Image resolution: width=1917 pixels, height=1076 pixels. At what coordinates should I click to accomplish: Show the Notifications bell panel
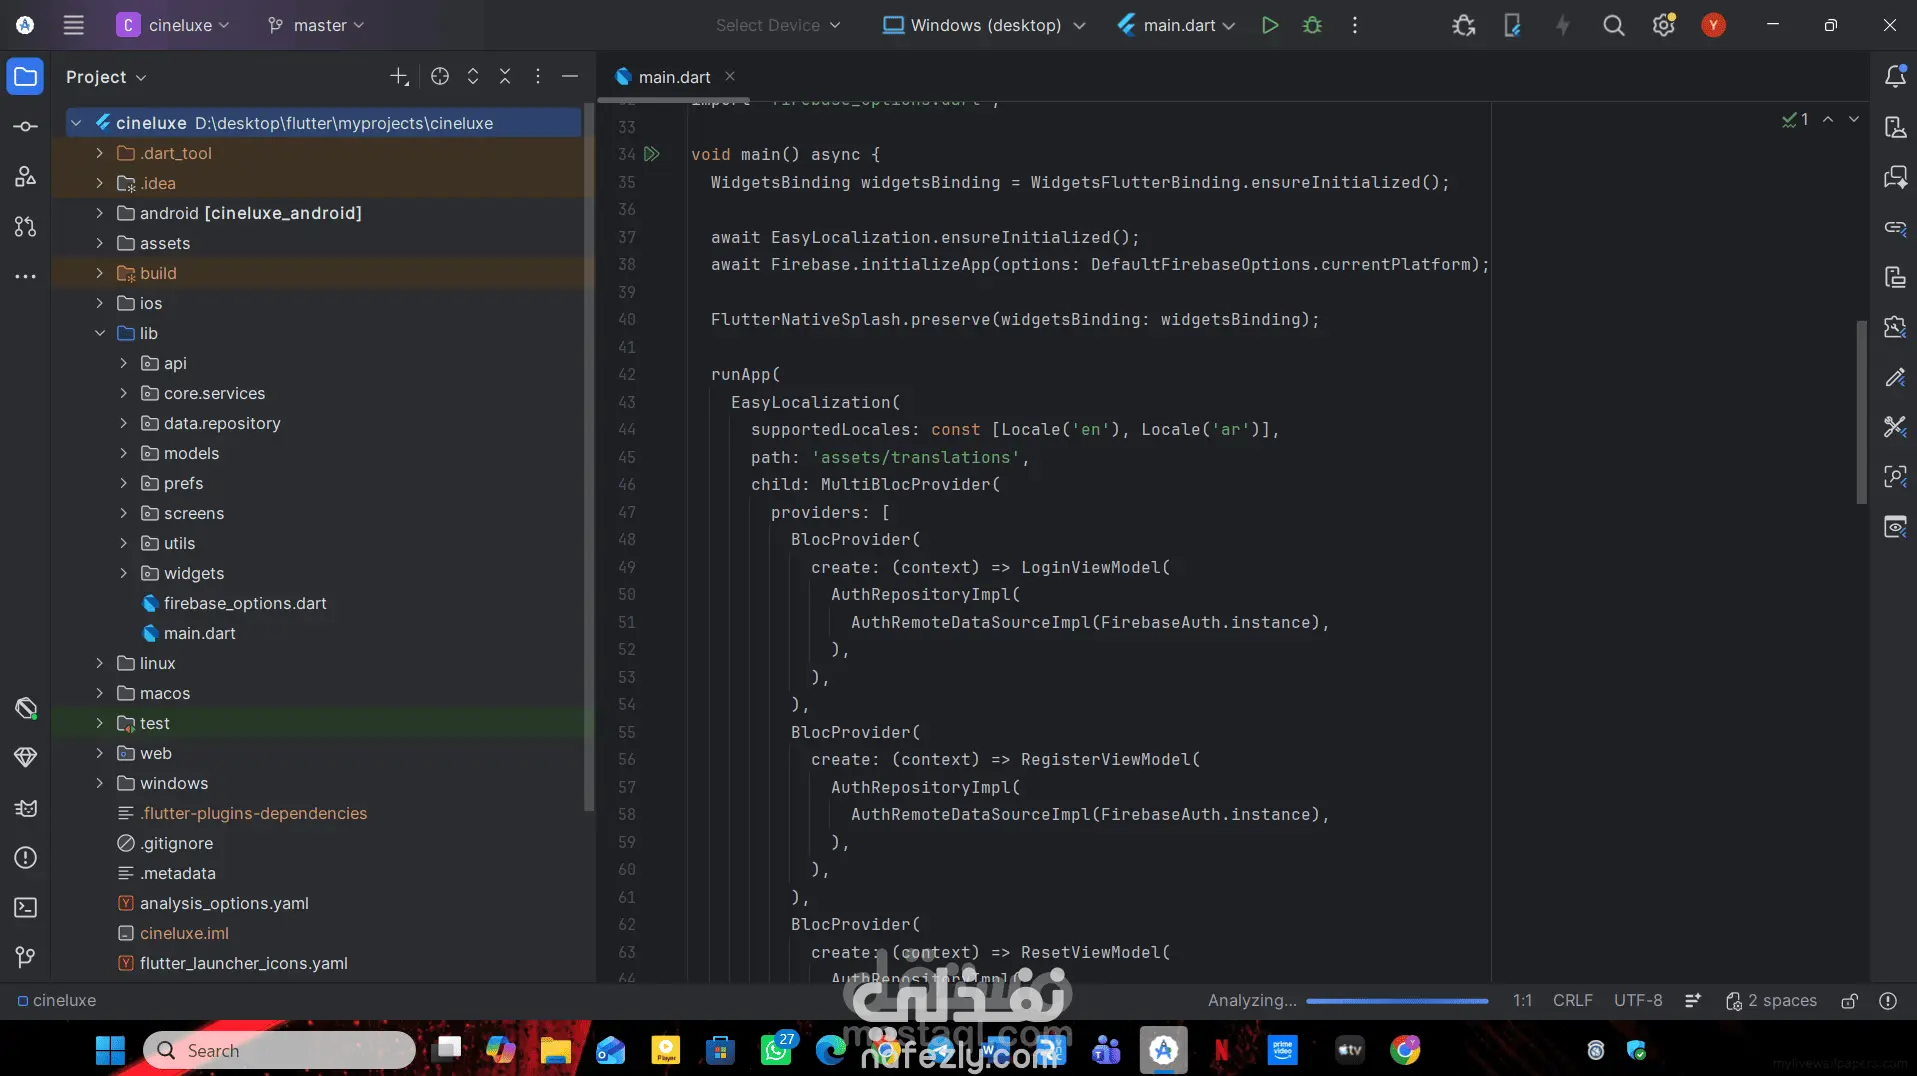[1895, 77]
